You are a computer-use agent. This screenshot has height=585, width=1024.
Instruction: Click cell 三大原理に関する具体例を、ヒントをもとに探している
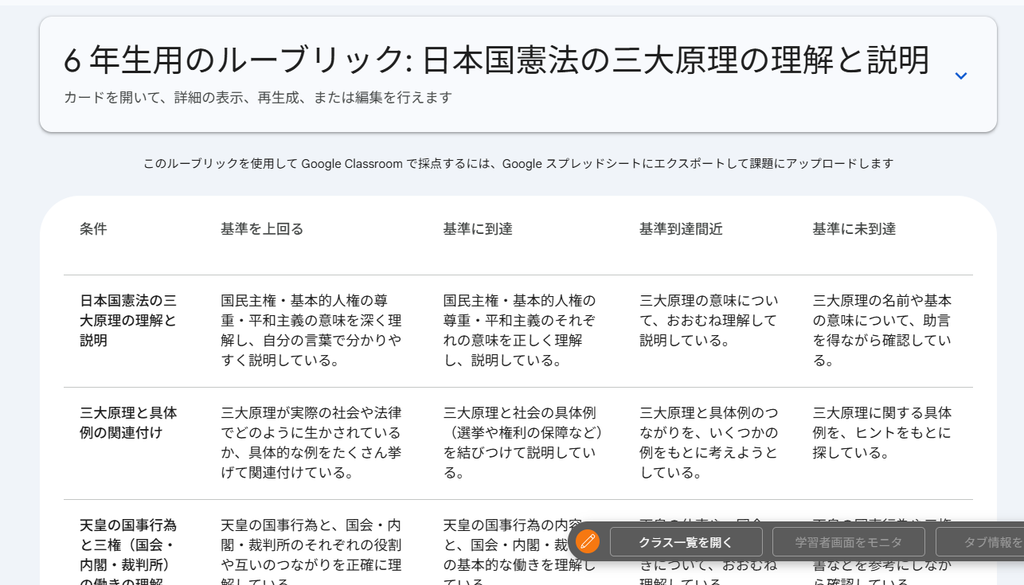pyautogui.click(x=882, y=433)
